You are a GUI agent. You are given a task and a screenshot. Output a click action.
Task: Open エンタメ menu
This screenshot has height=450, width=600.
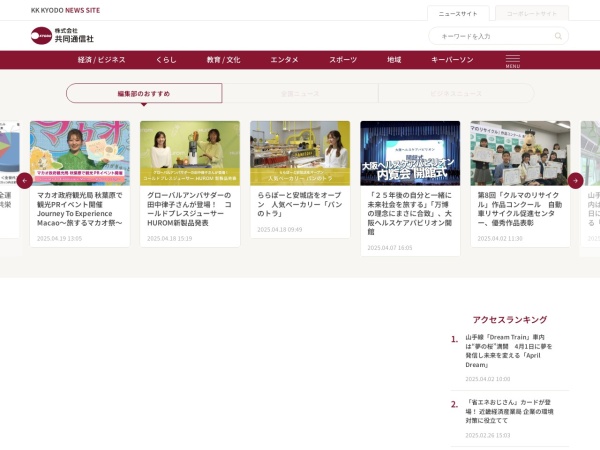click(284, 60)
